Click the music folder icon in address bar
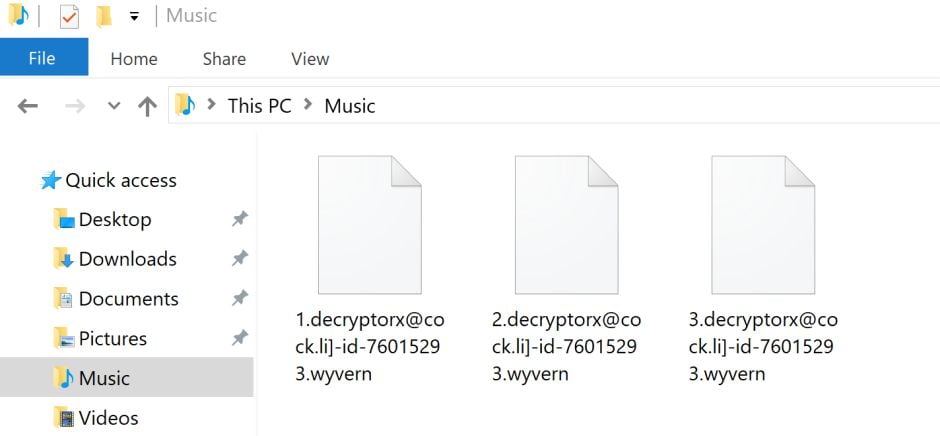Viewport: 940px width, 436px height. (185, 105)
